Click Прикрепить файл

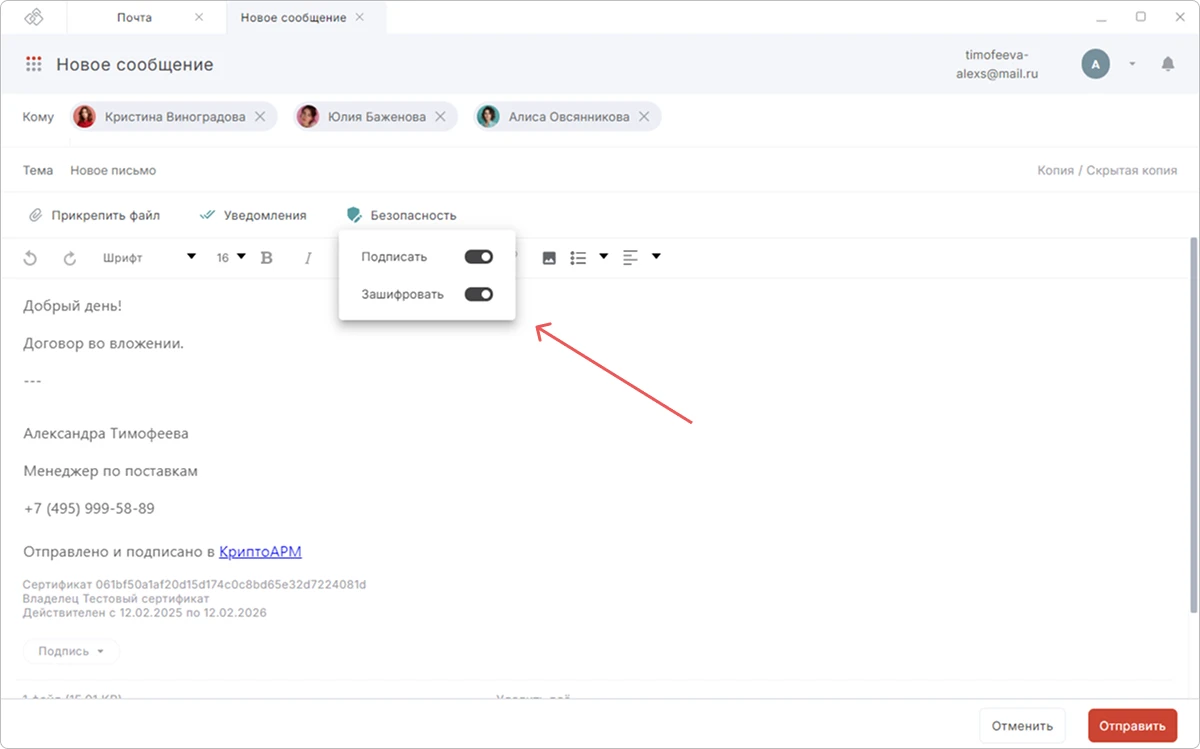[94, 215]
